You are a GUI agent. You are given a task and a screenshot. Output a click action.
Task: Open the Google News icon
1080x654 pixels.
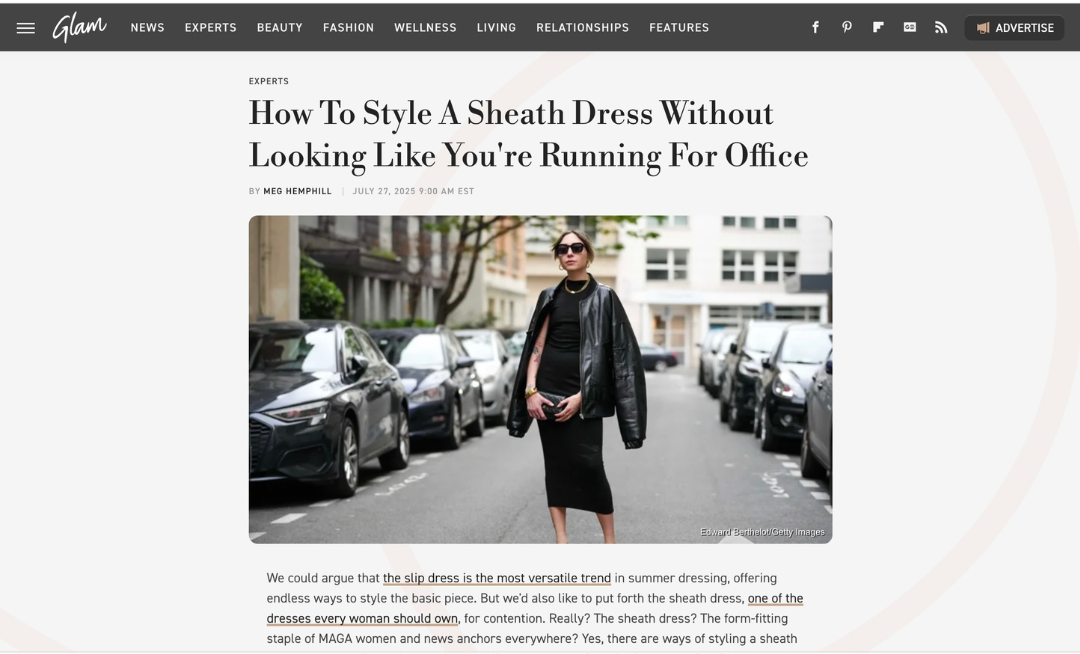[910, 28]
